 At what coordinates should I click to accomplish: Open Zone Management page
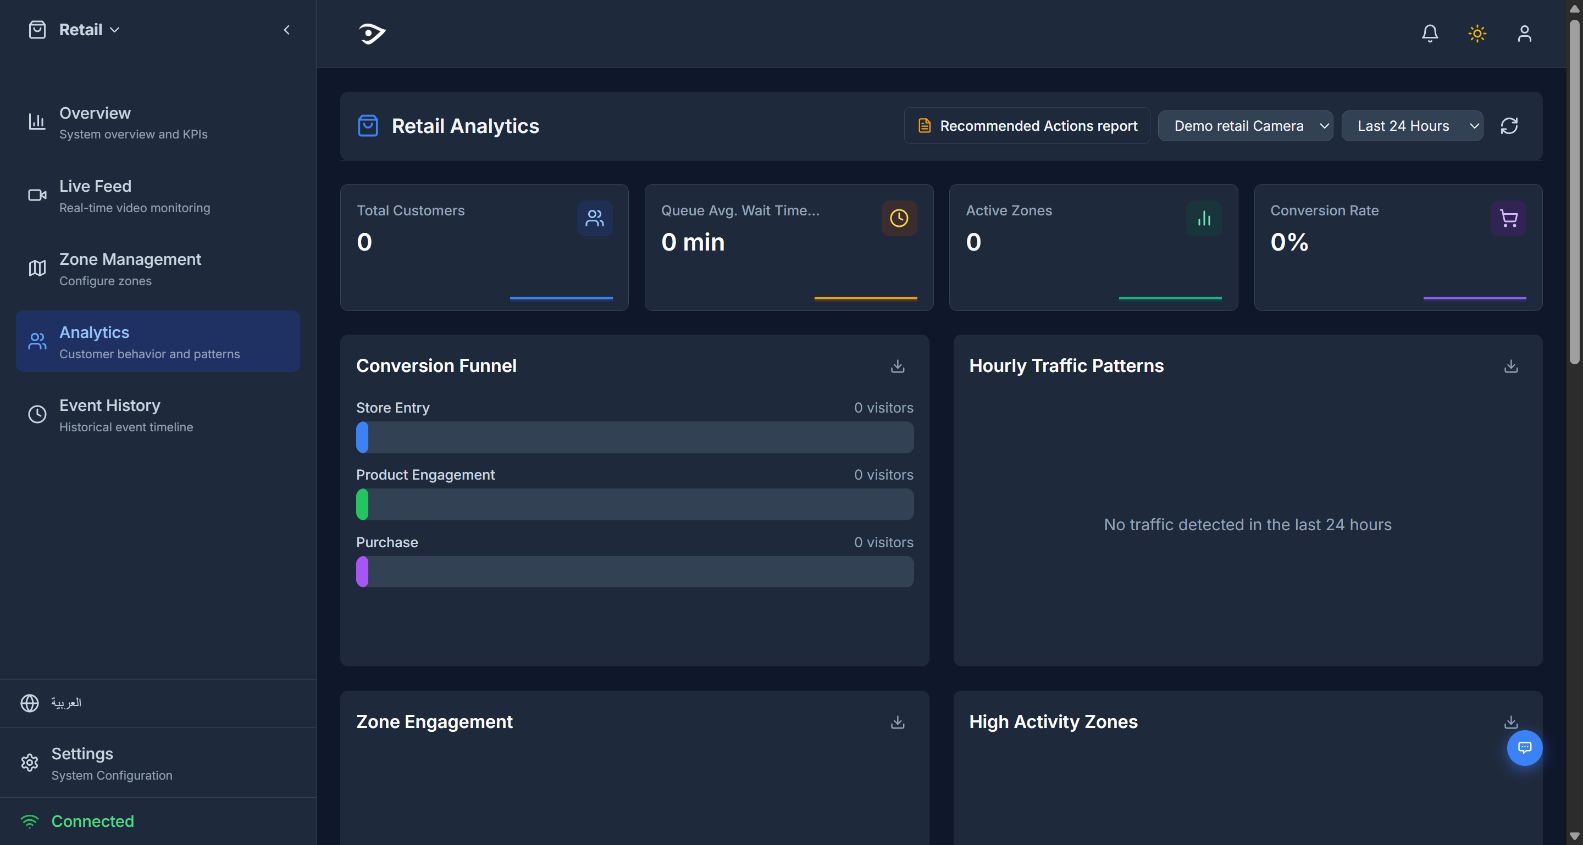click(158, 268)
